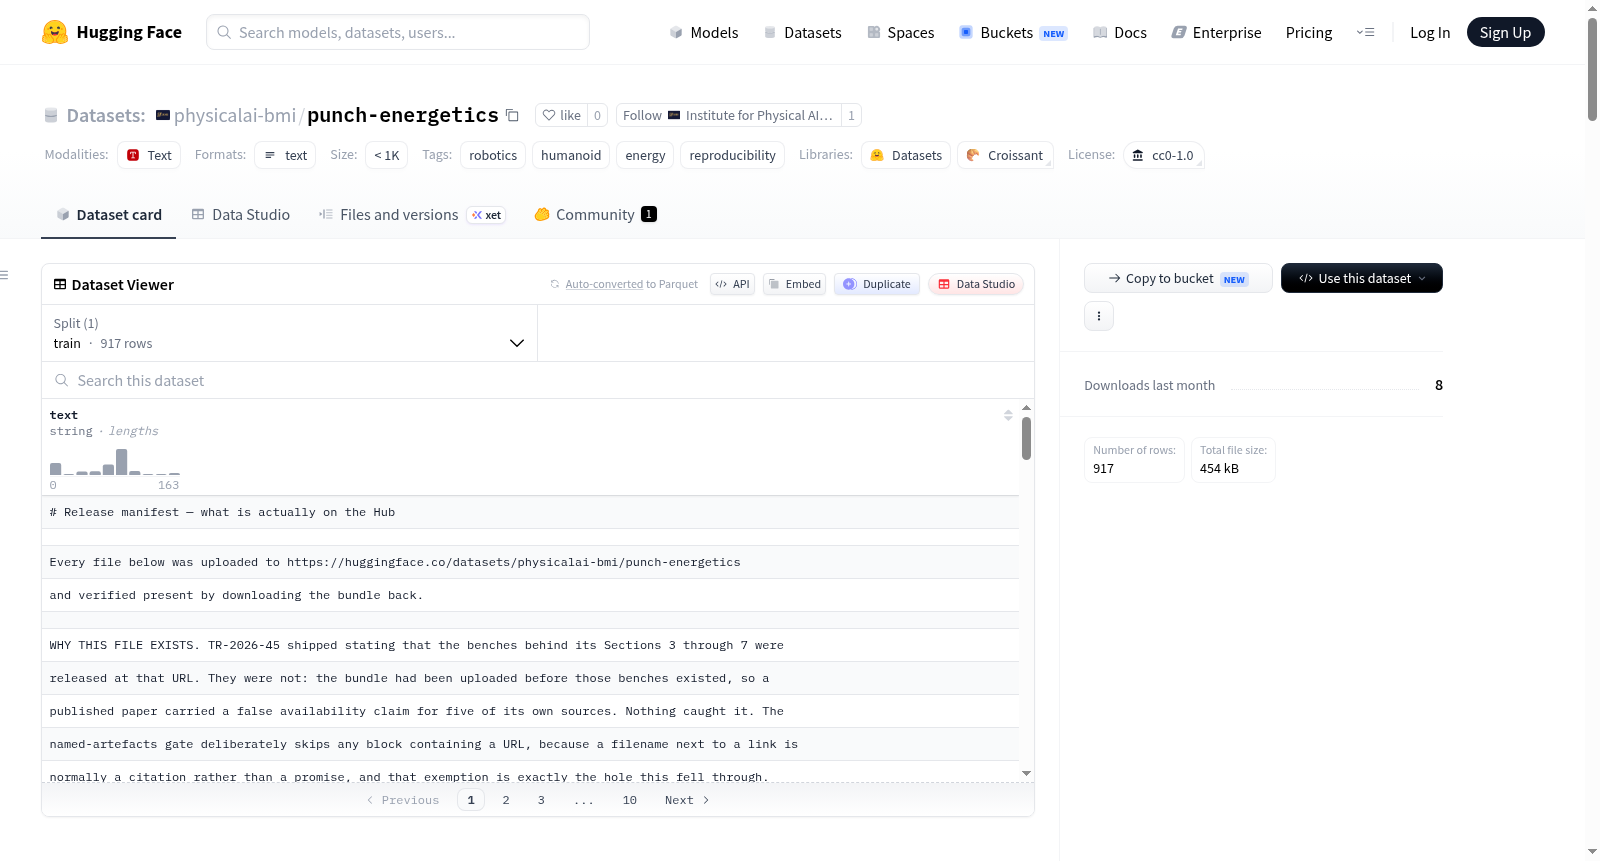Expand the Use this dataset dropdown
1600x861 pixels.
[x=1362, y=278]
